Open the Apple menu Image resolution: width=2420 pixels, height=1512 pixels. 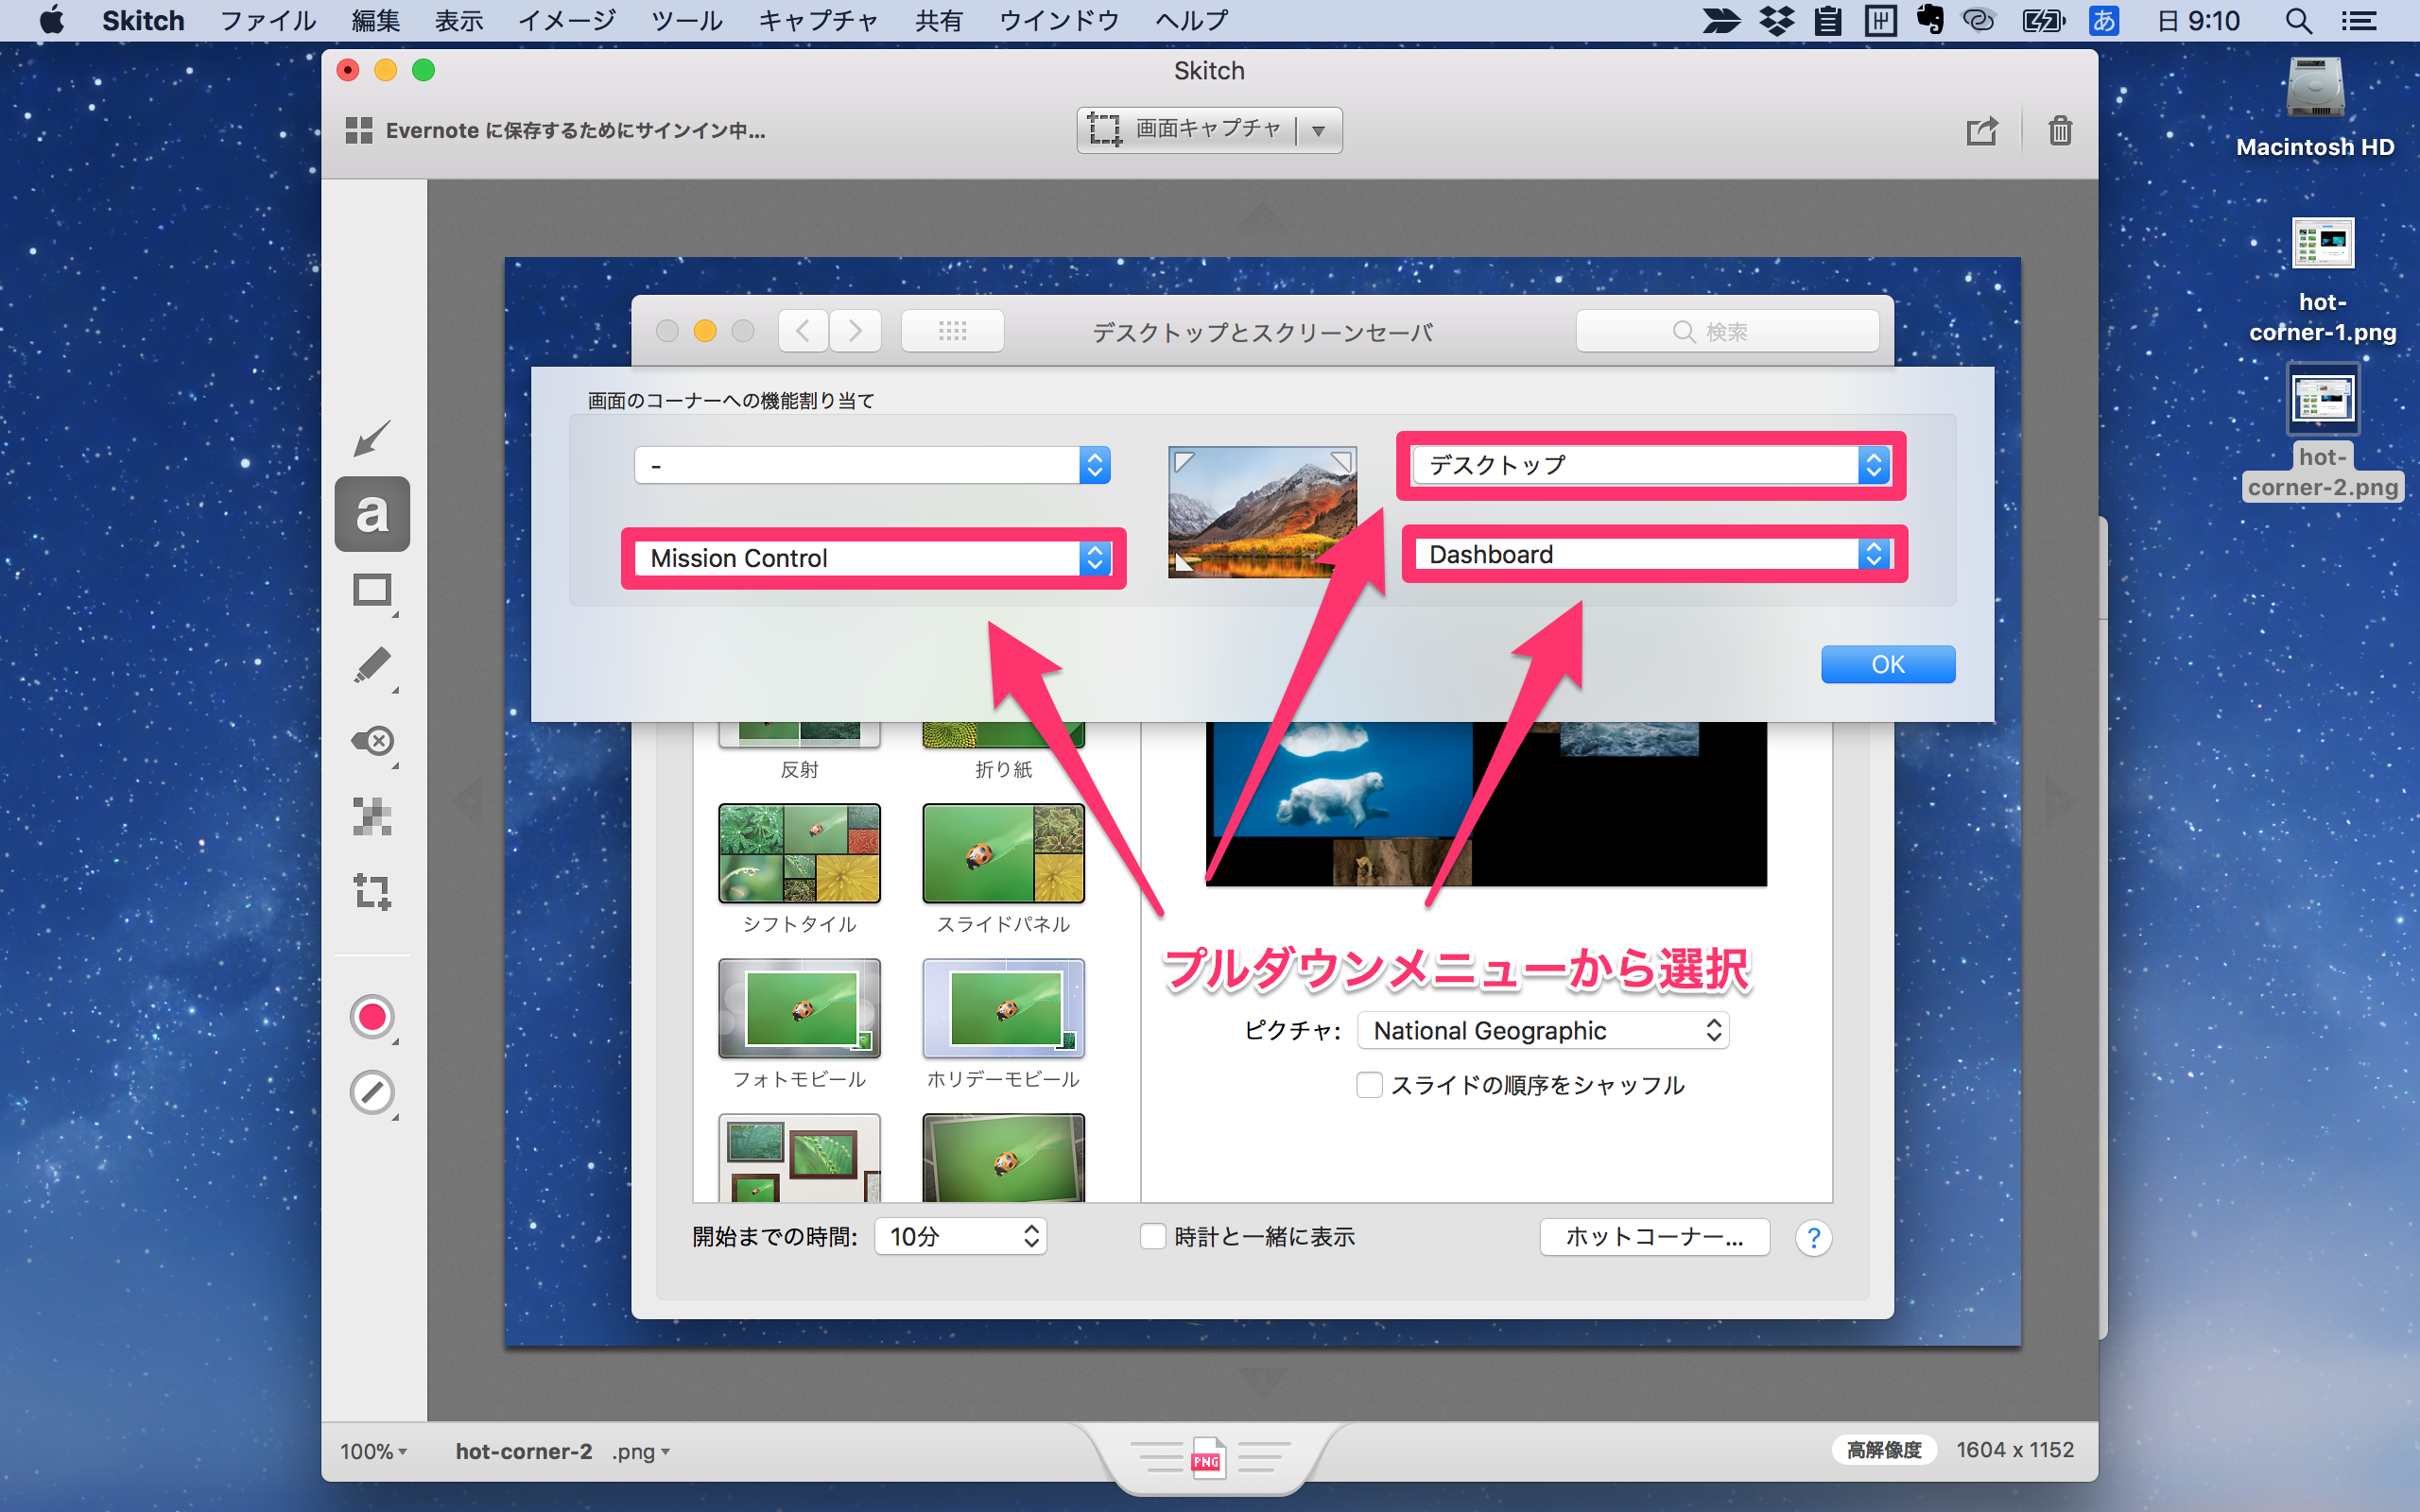pos(52,20)
